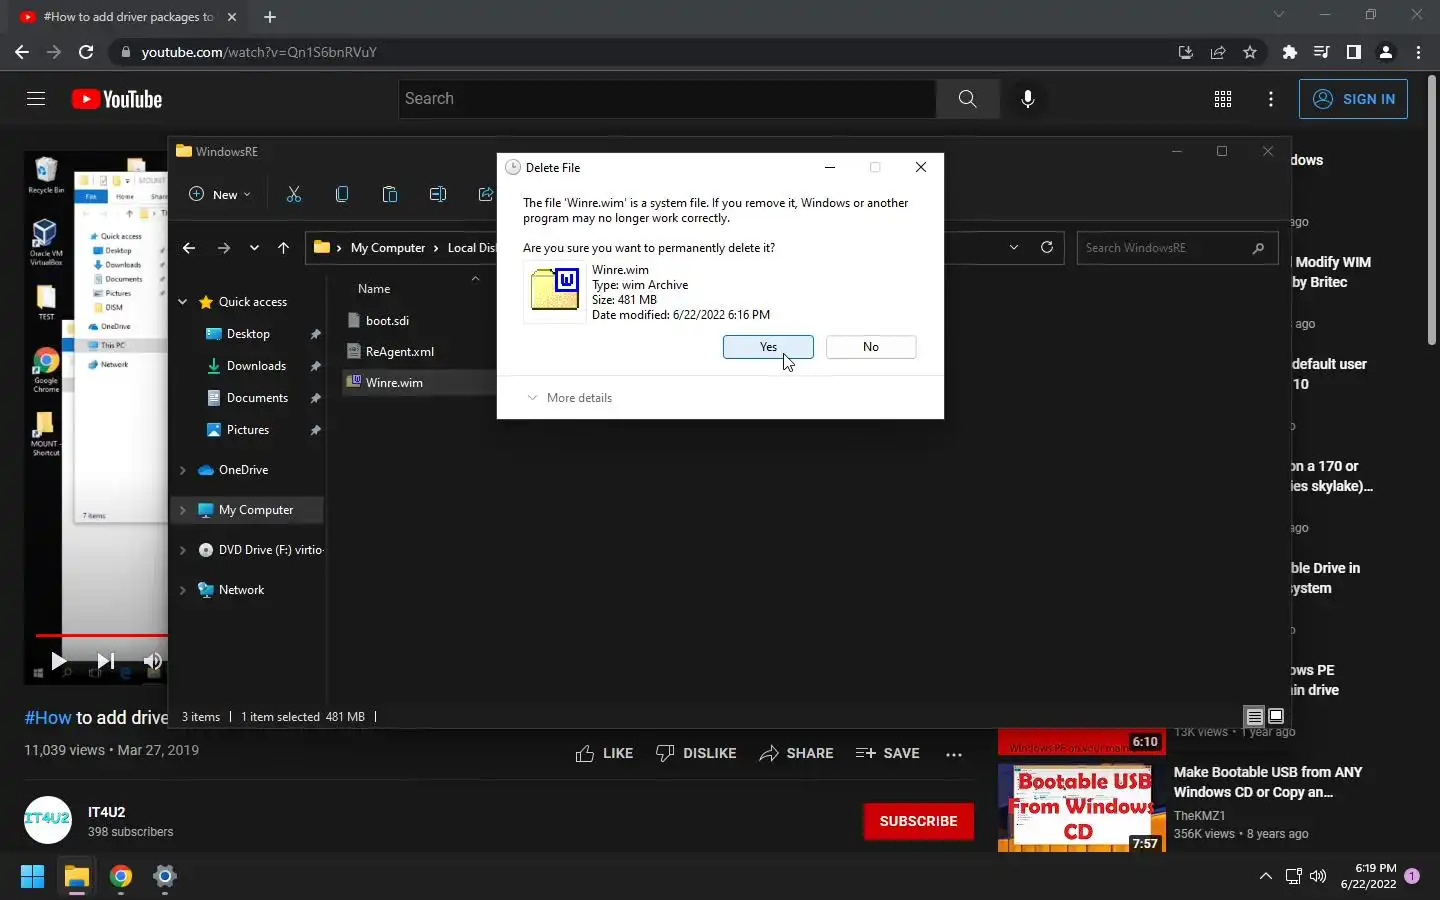Select My Computer in the address breadcrumb
The height and width of the screenshot is (900, 1440).
[388, 248]
